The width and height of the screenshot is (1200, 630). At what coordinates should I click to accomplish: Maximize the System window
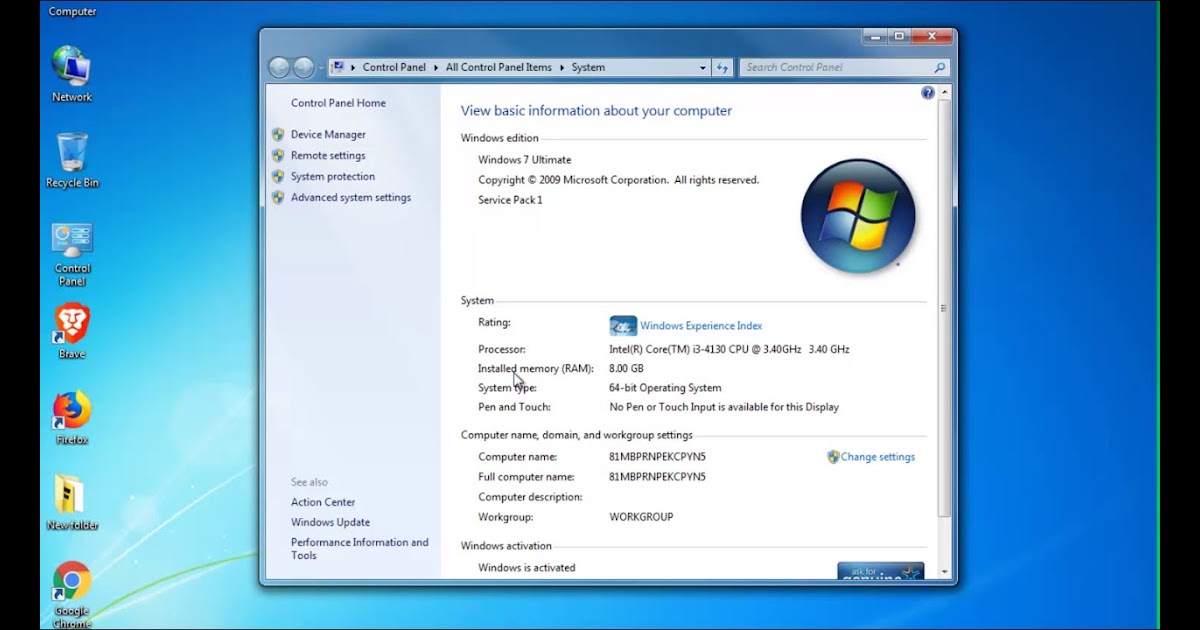pos(899,36)
